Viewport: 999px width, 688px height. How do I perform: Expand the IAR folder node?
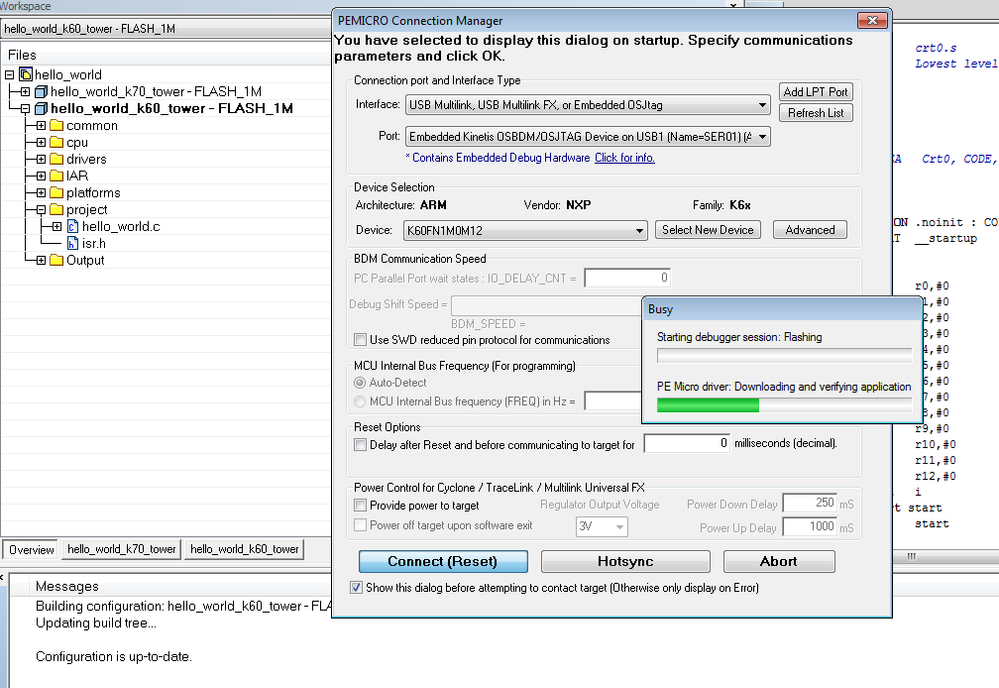41,176
